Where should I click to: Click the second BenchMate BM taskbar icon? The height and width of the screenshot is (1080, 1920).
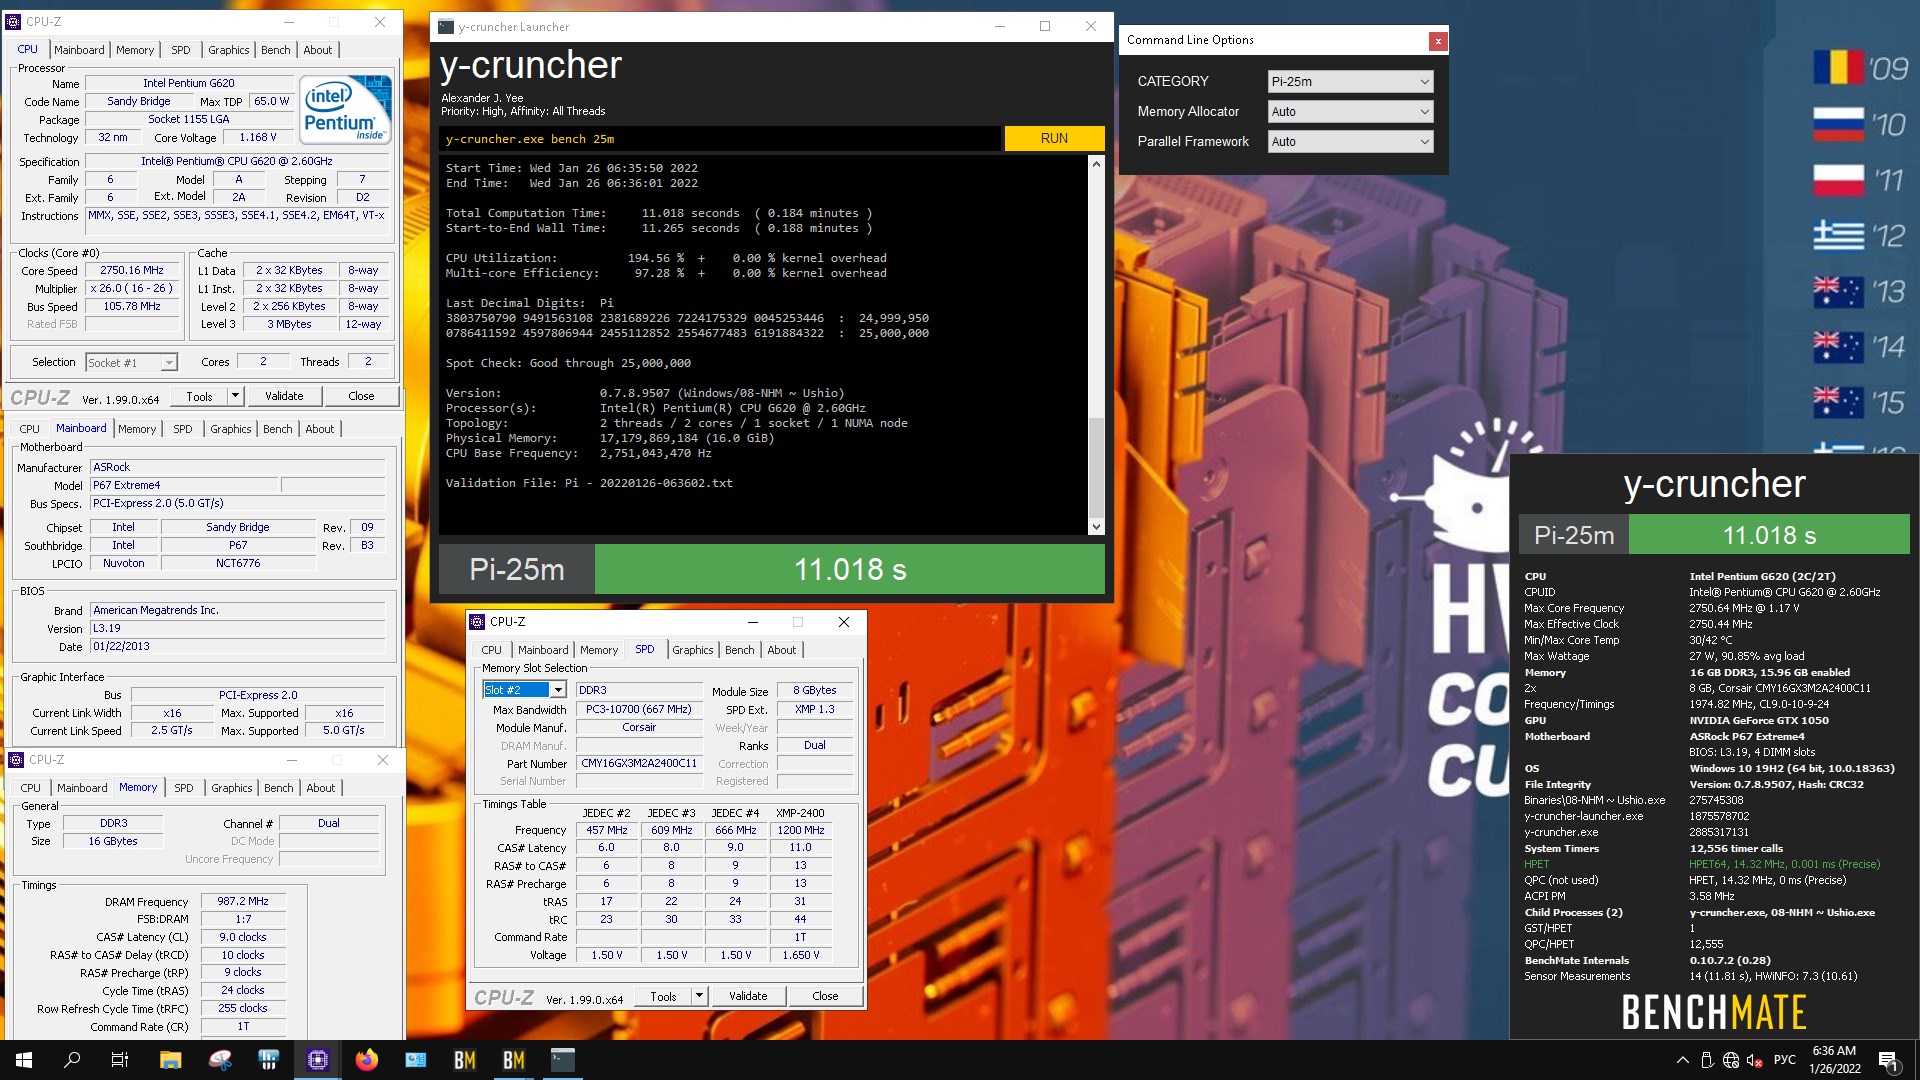pos(514,1060)
